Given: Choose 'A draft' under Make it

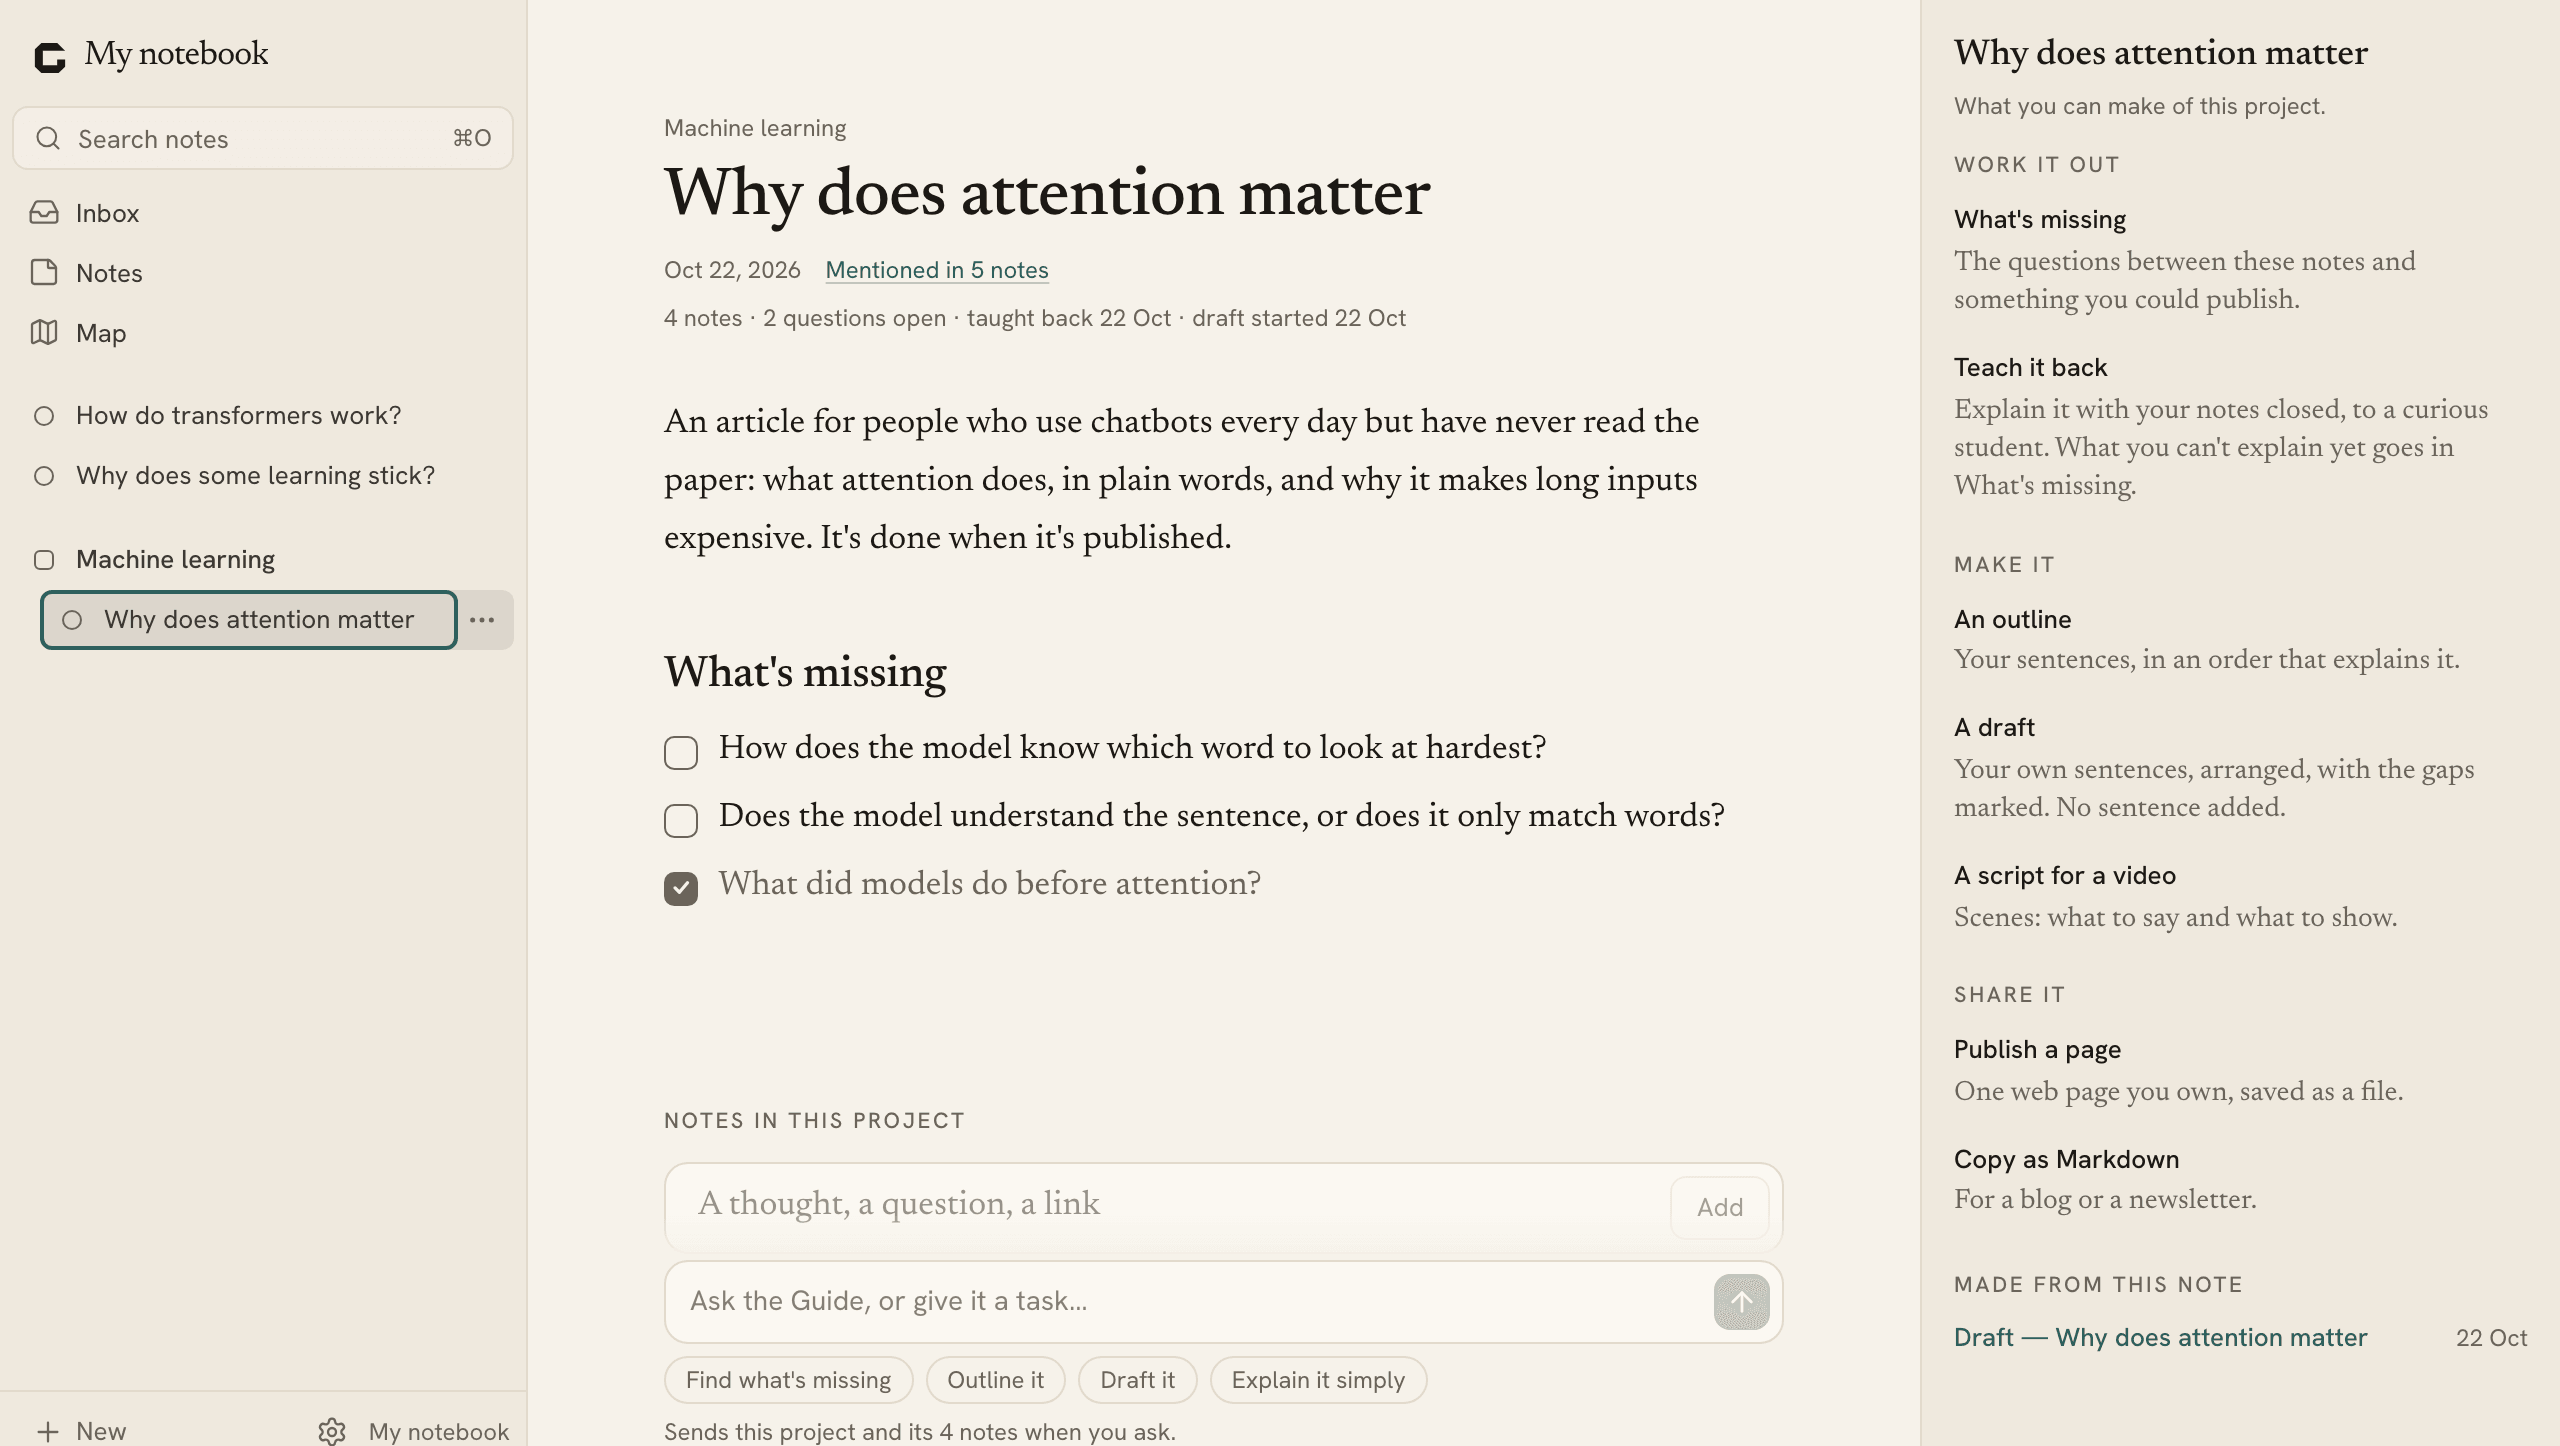Looking at the screenshot, I should point(2240,767).
